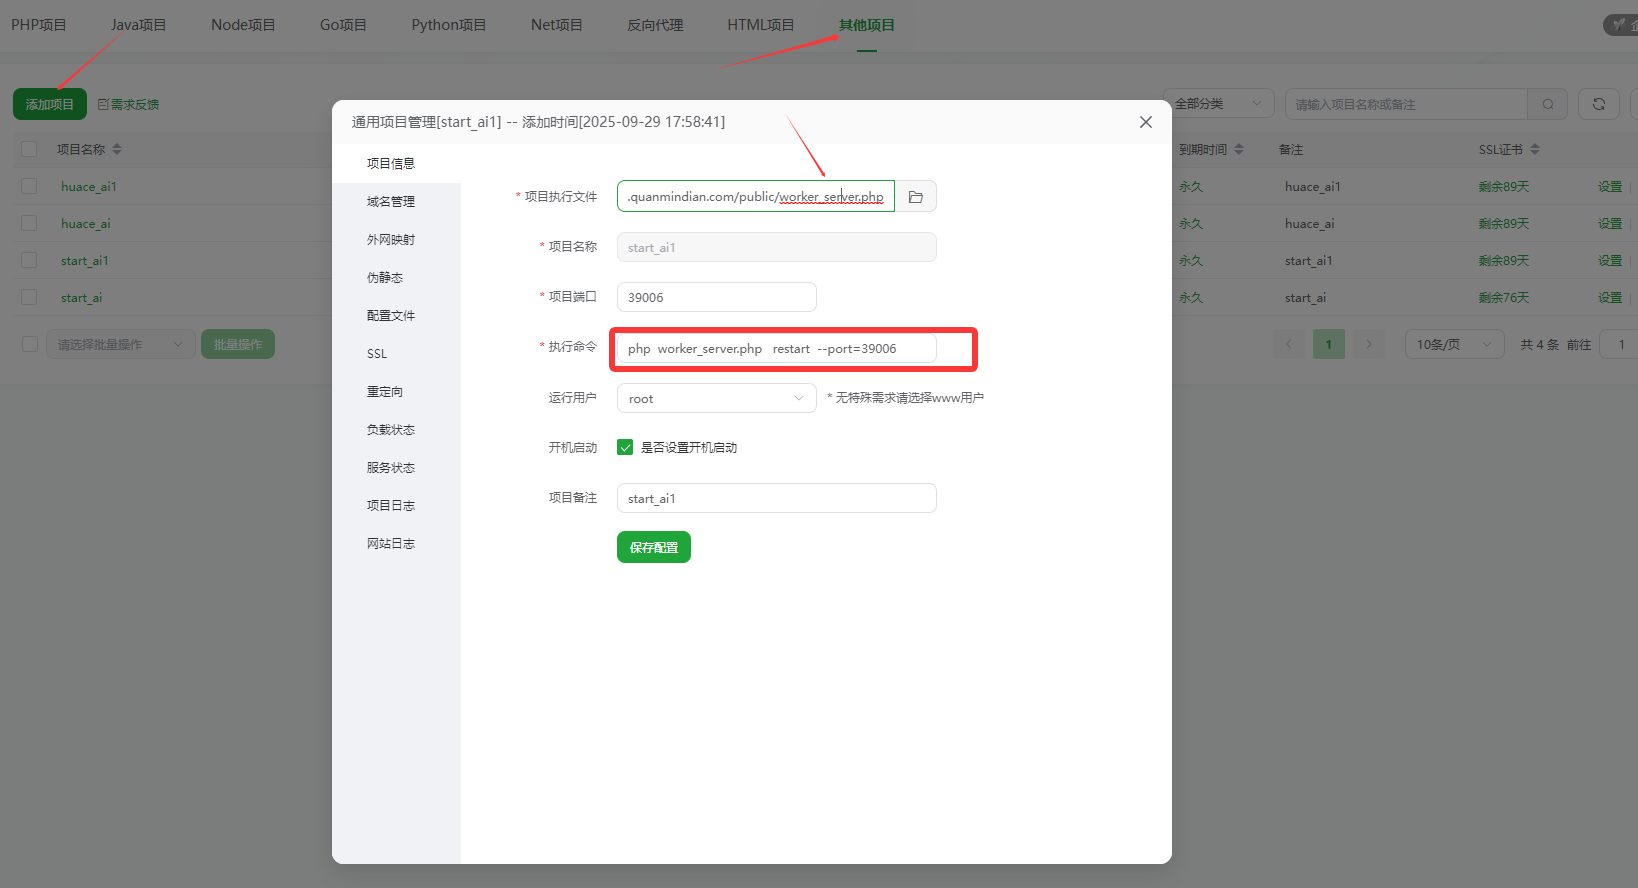Click the search magnifier icon
This screenshot has height=888, width=1638.
pyautogui.click(x=1548, y=104)
